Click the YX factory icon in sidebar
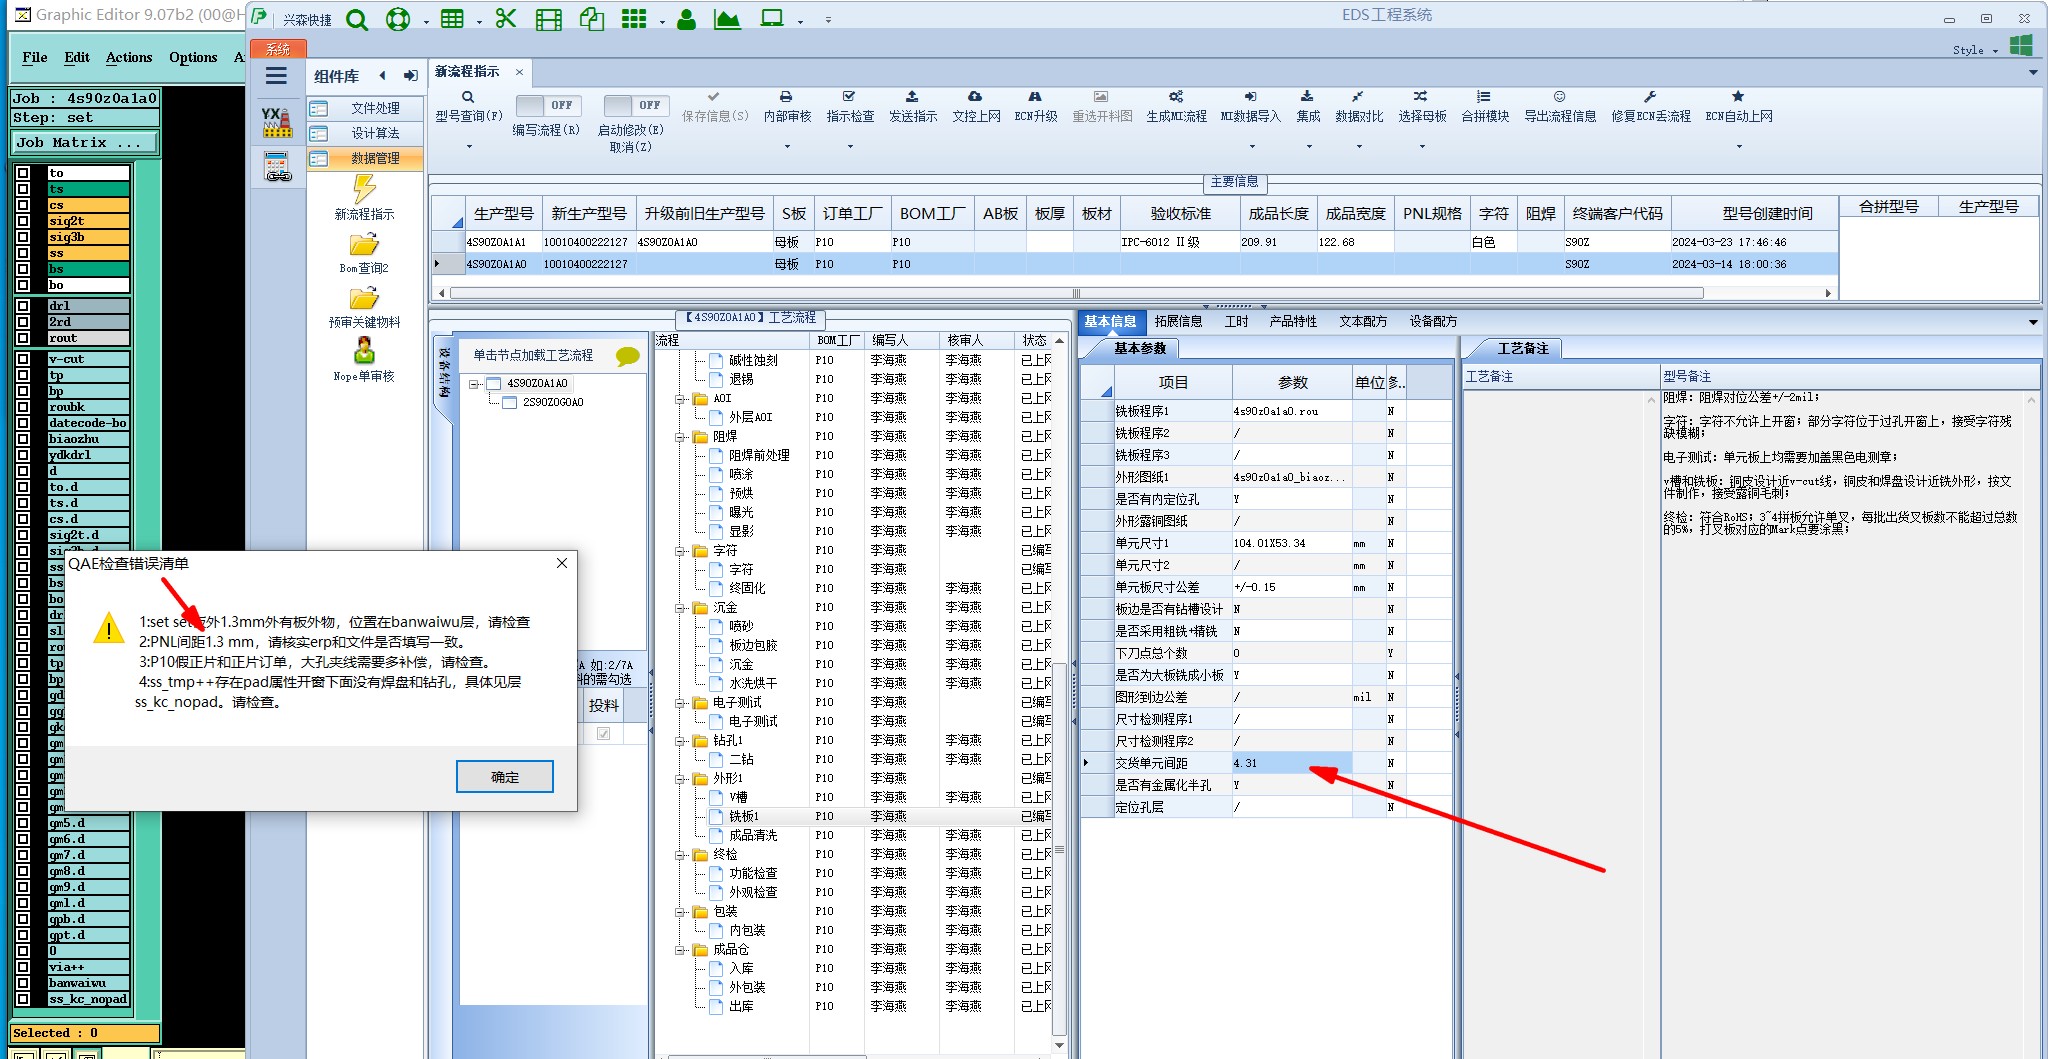Screen dimensions: 2048x1059 pyautogui.click(x=276, y=122)
